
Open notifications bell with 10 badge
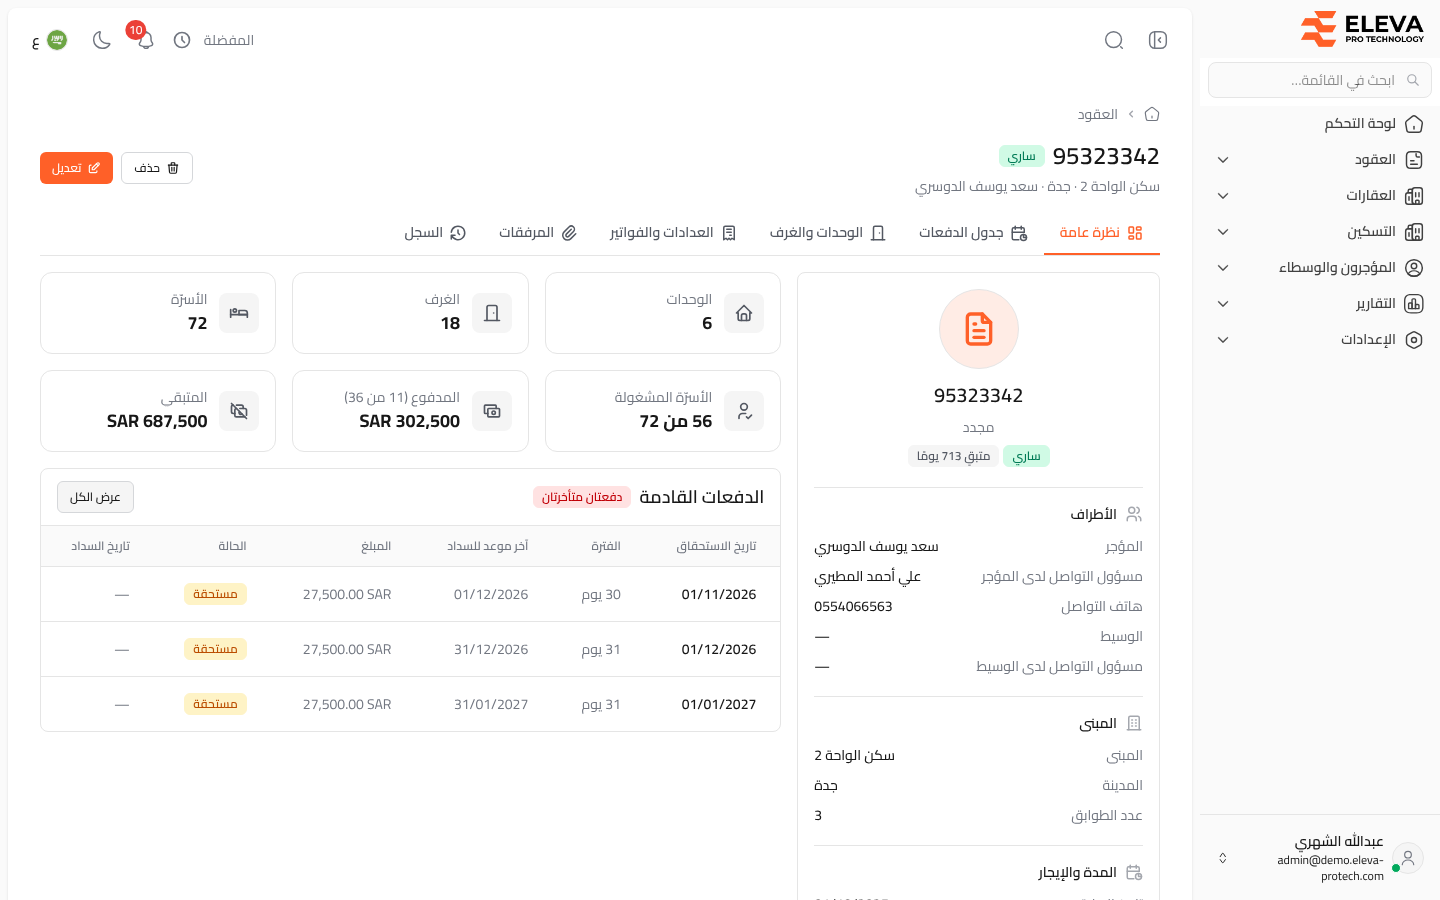click(x=145, y=40)
